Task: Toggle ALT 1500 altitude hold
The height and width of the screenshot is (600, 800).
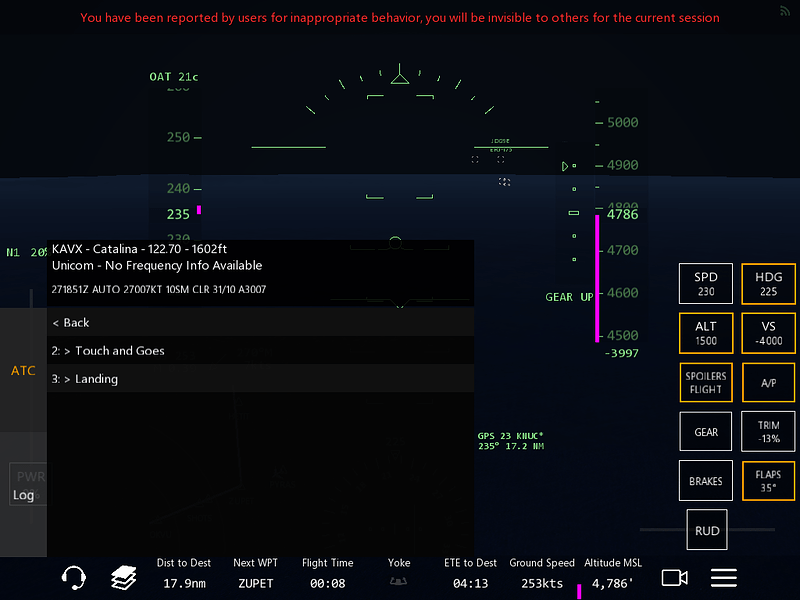Action: pos(706,333)
